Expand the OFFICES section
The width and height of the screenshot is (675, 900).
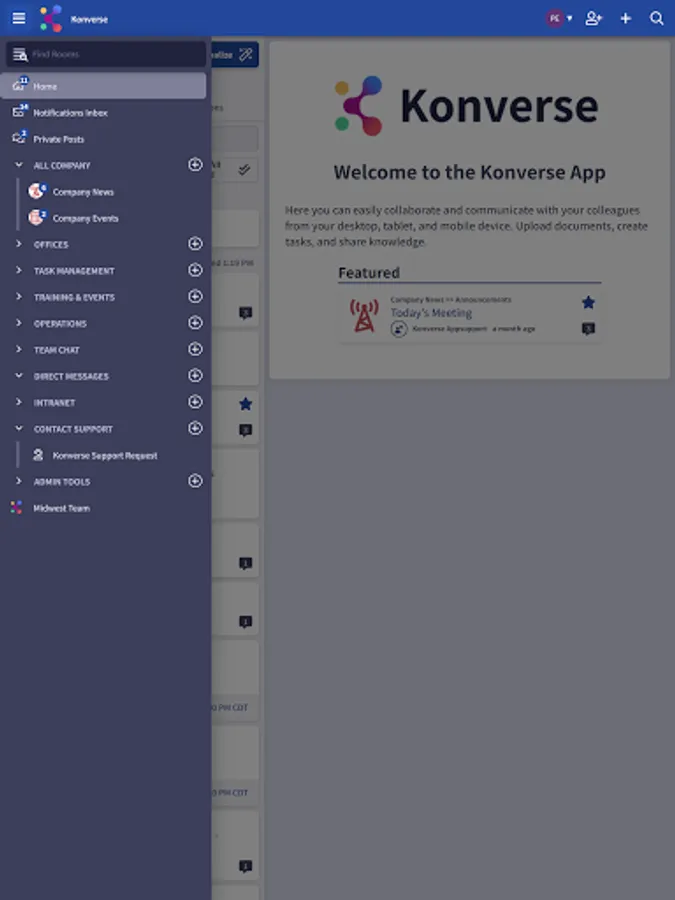tap(19, 244)
